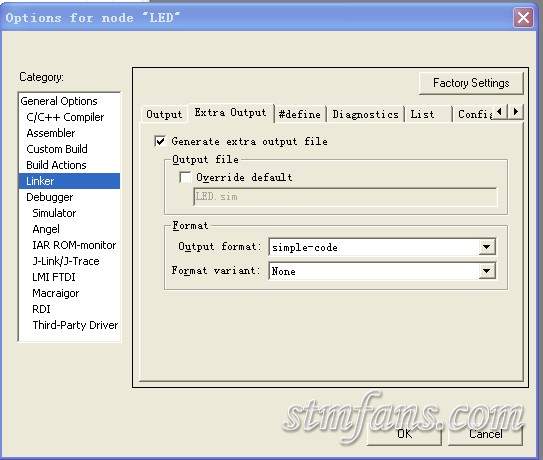This screenshot has width=543, height=460.
Task: Select Linker category
Action: pos(69,181)
